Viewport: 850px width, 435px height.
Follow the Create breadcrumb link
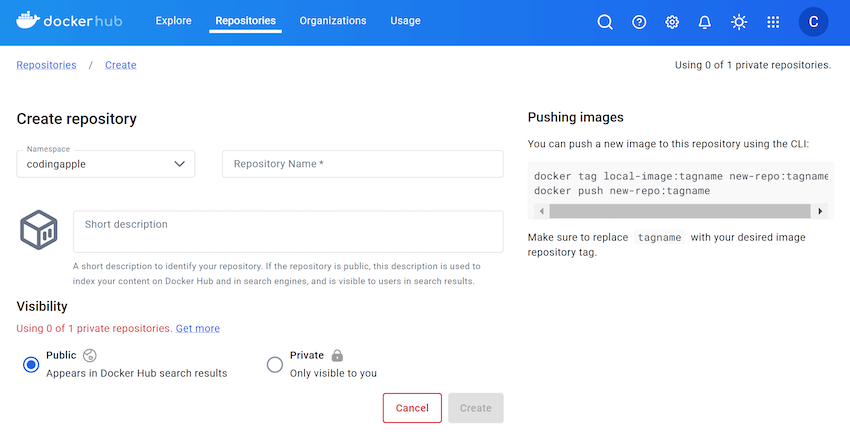click(121, 65)
